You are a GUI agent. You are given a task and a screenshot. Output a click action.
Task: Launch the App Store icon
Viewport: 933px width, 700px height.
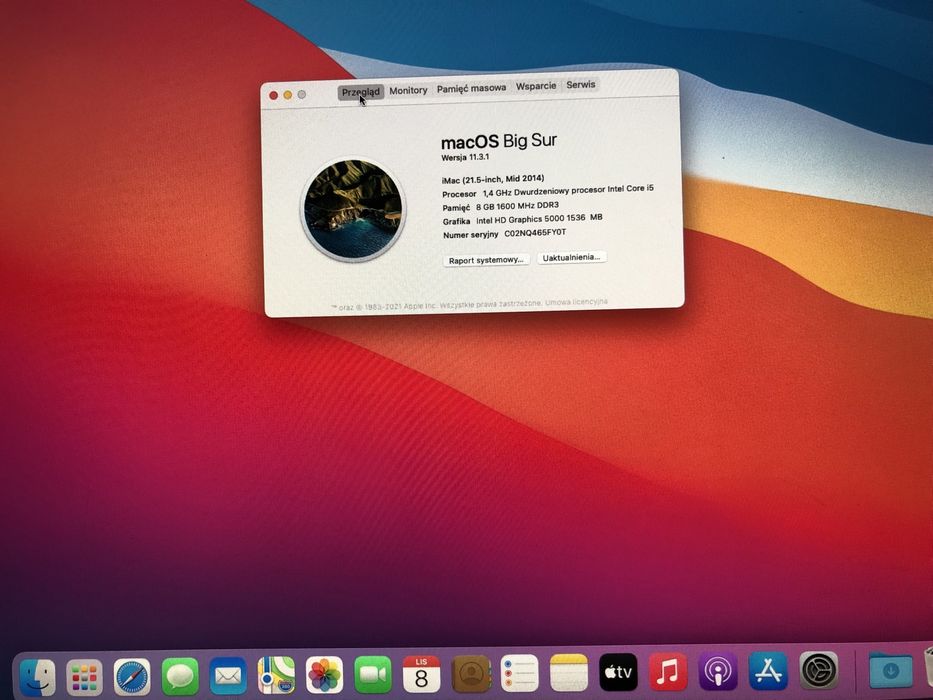[768, 671]
